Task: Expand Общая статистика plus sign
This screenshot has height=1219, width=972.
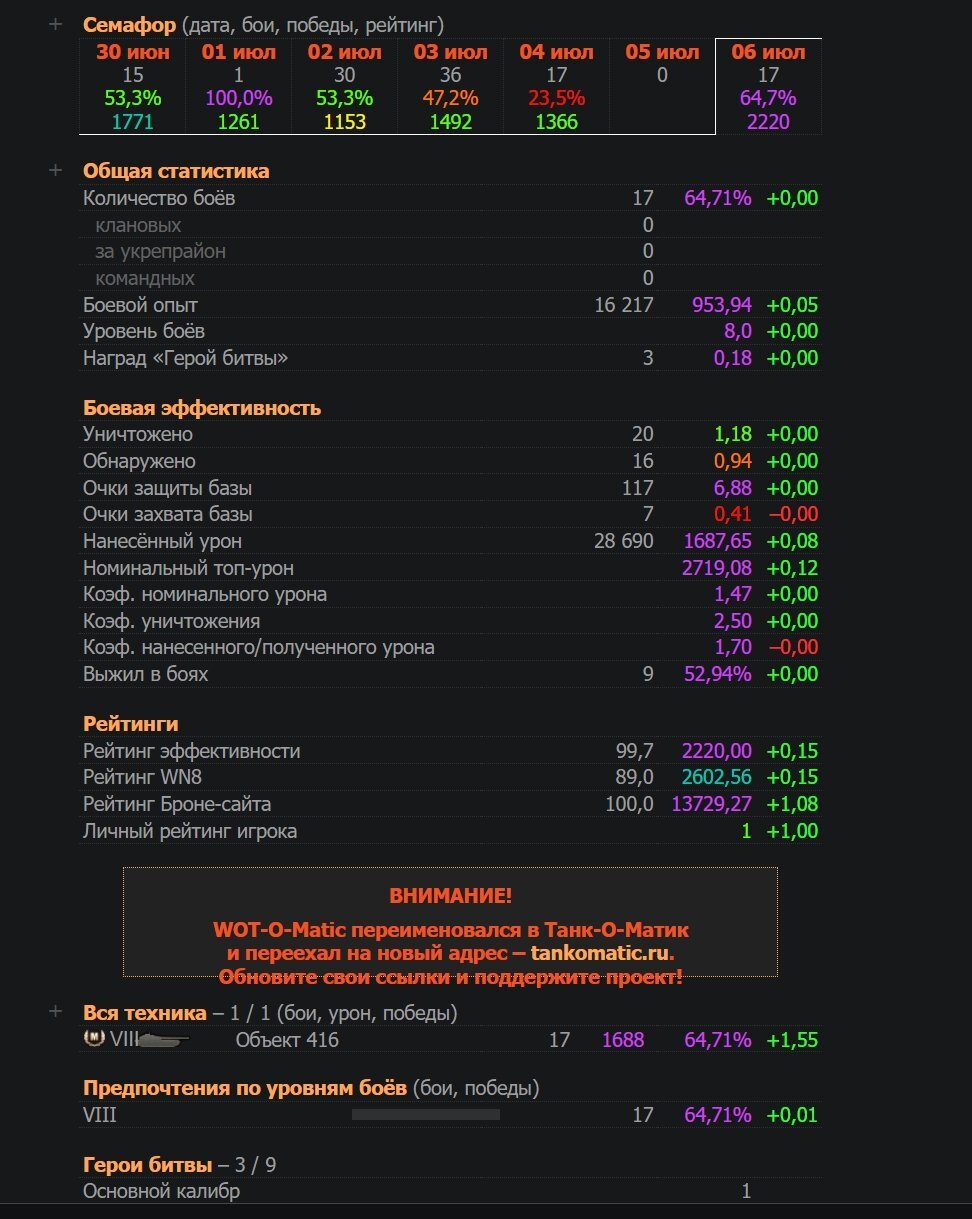Action: [55, 170]
